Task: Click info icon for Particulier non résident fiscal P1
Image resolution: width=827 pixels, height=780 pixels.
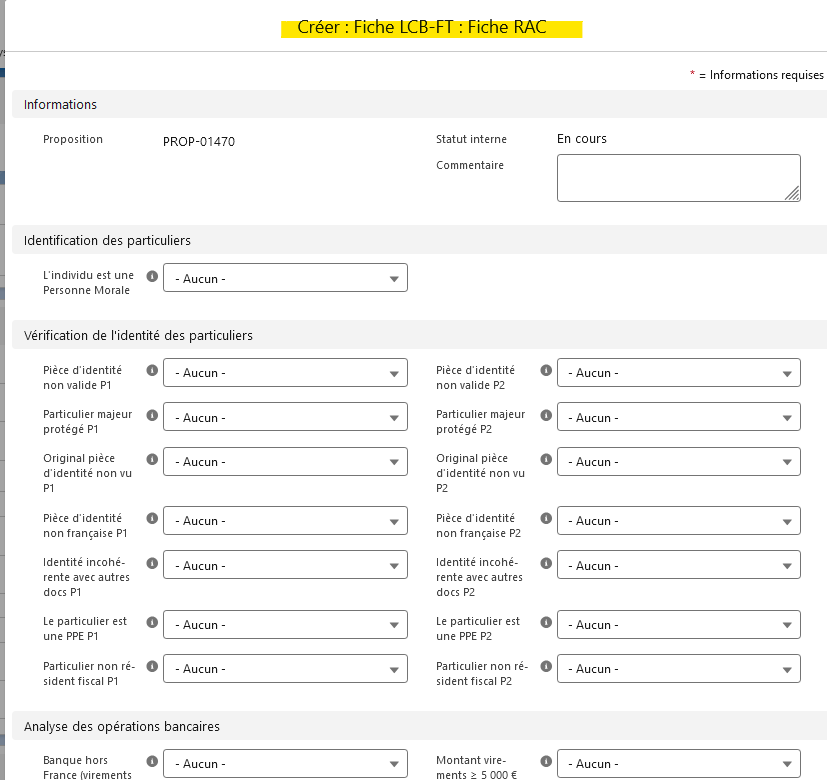Action: click(x=153, y=666)
